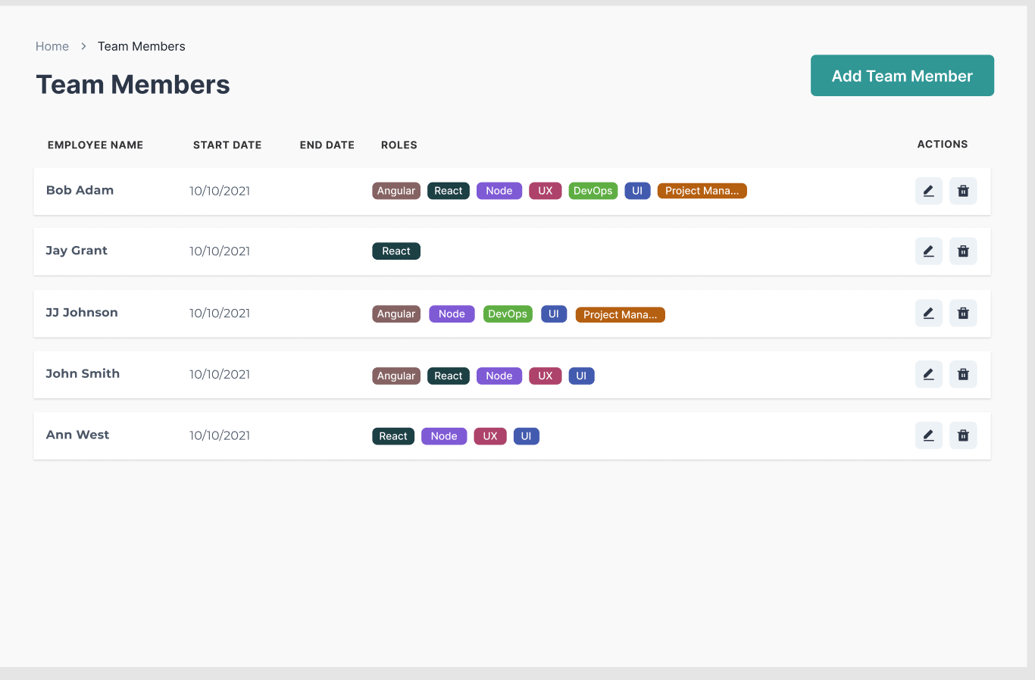Viewport: 1035px width, 680px height.
Task: Open the edit pencil icon for JJ Johnson
Action: [x=928, y=313]
